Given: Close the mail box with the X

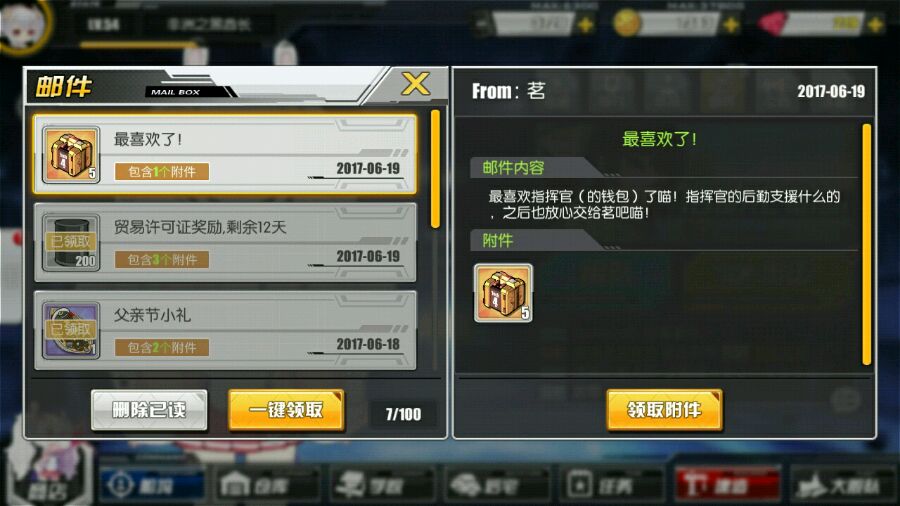Looking at the screenshot, I should pos(415,84).
